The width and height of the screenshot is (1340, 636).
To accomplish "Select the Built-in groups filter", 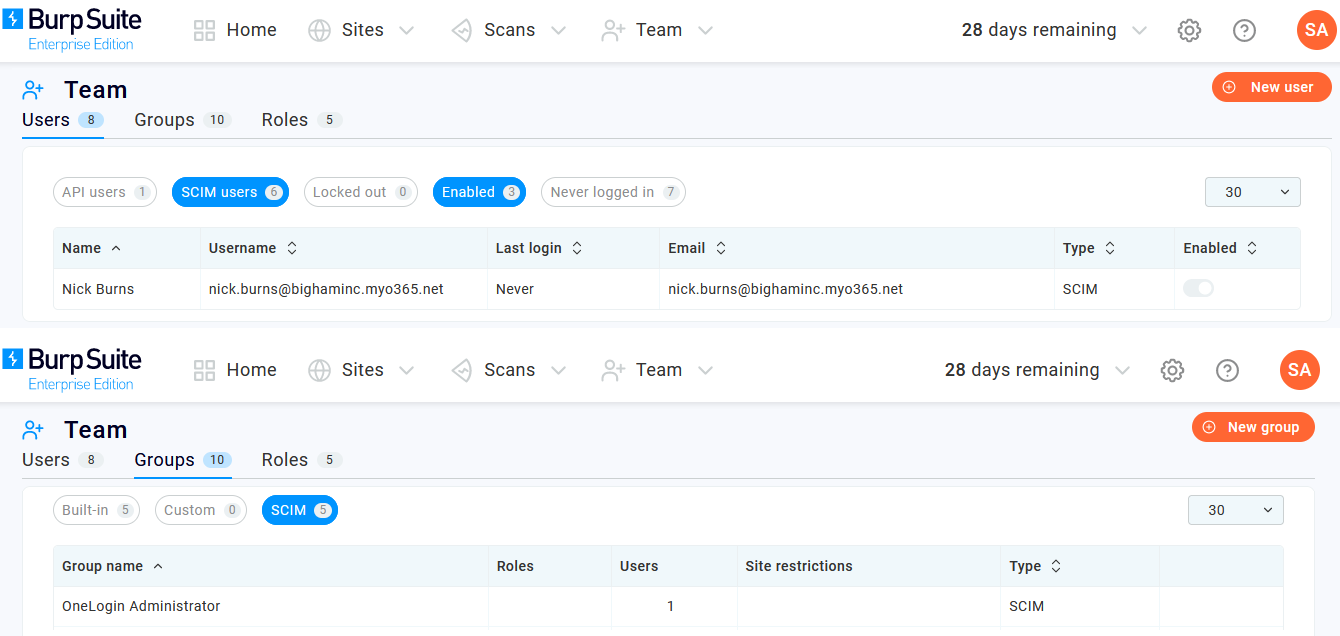I will [x=97, y=510].
